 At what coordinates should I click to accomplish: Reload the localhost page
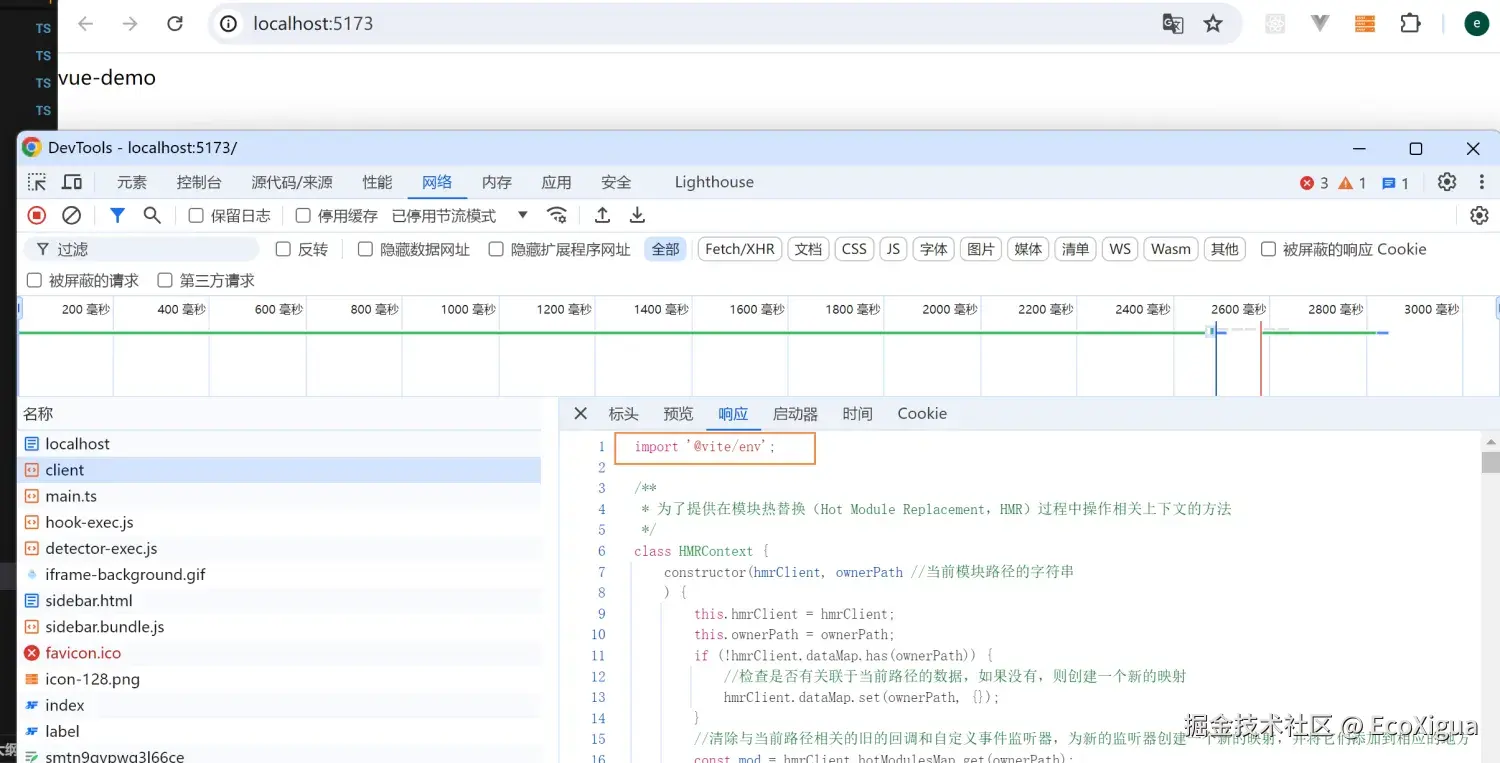pyautogui.click(x=175, y=23)
